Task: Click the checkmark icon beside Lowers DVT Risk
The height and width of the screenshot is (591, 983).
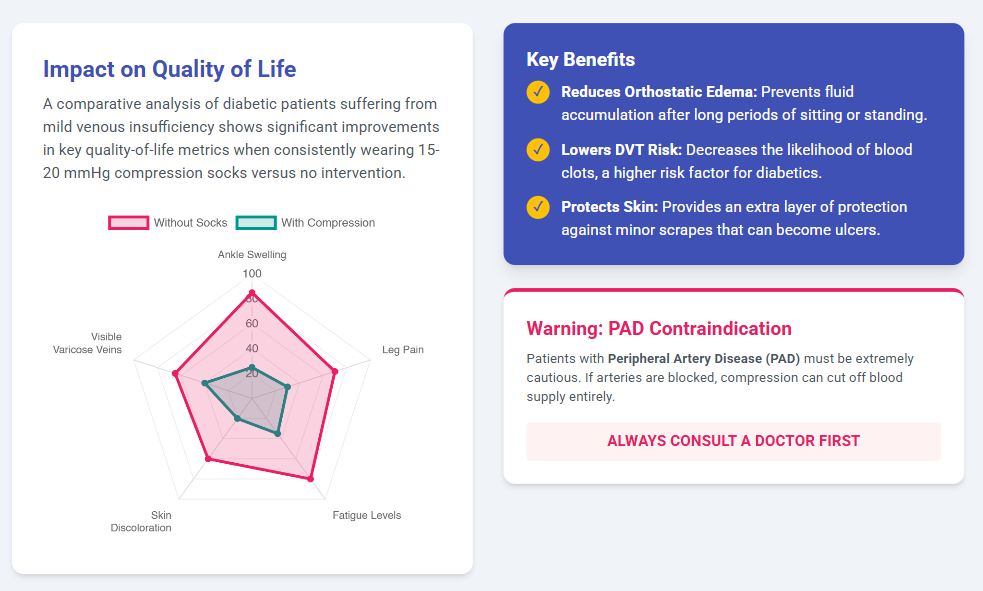Action: click(538, 150)
